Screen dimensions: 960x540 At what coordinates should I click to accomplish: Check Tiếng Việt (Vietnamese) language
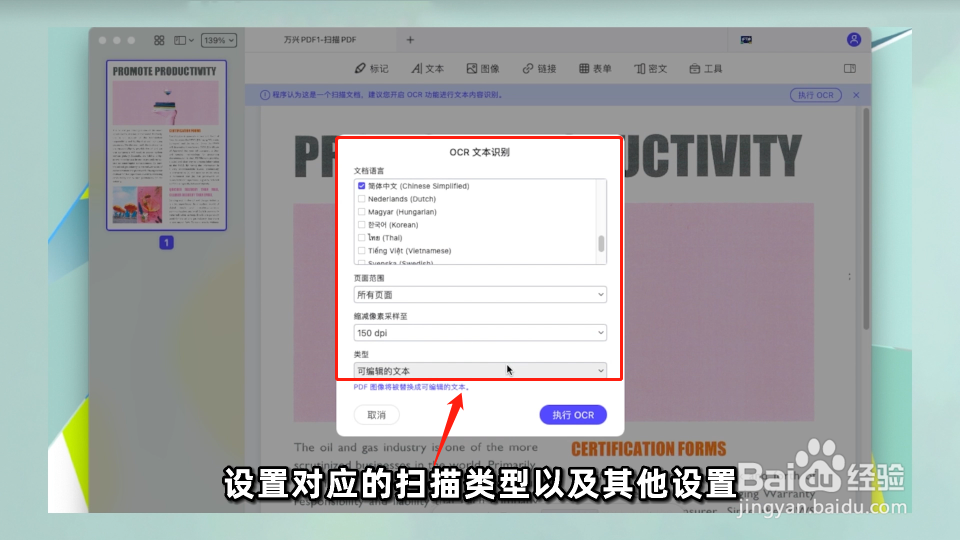click(x=361, y=250)
